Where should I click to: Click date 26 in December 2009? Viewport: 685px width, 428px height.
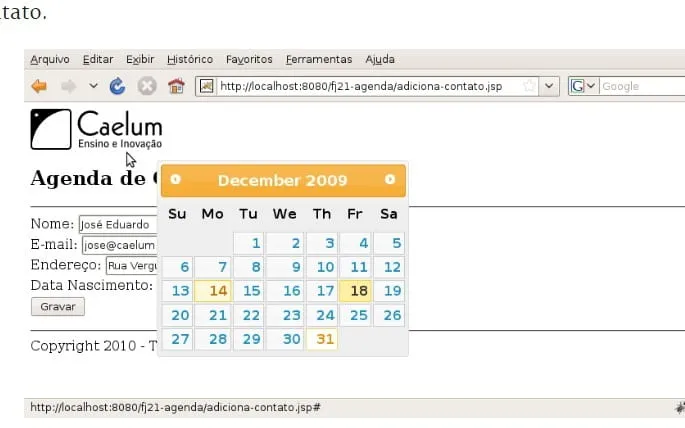389,315
